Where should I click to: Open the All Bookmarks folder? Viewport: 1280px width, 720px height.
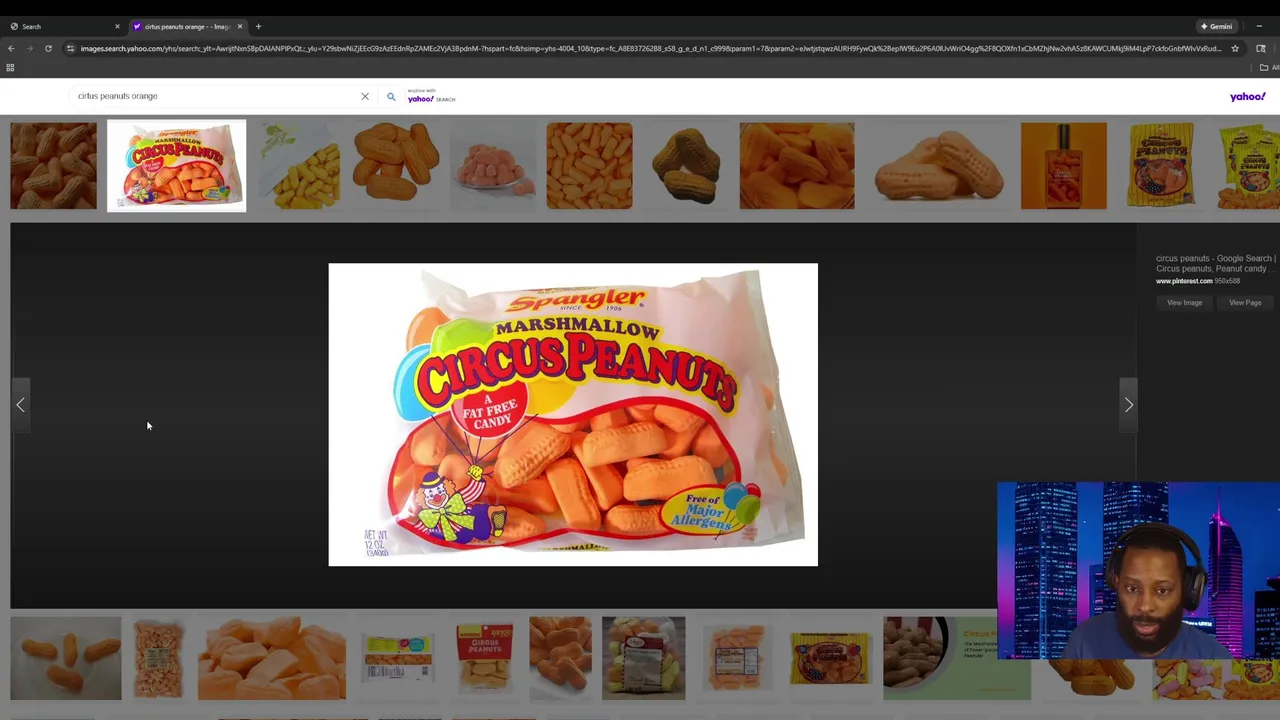(1269, 68)
